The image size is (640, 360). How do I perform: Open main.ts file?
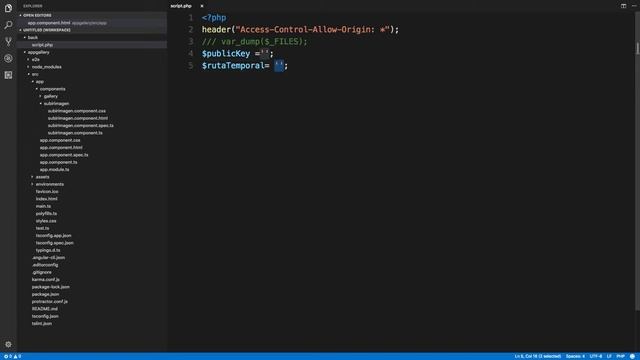(43, 206)
